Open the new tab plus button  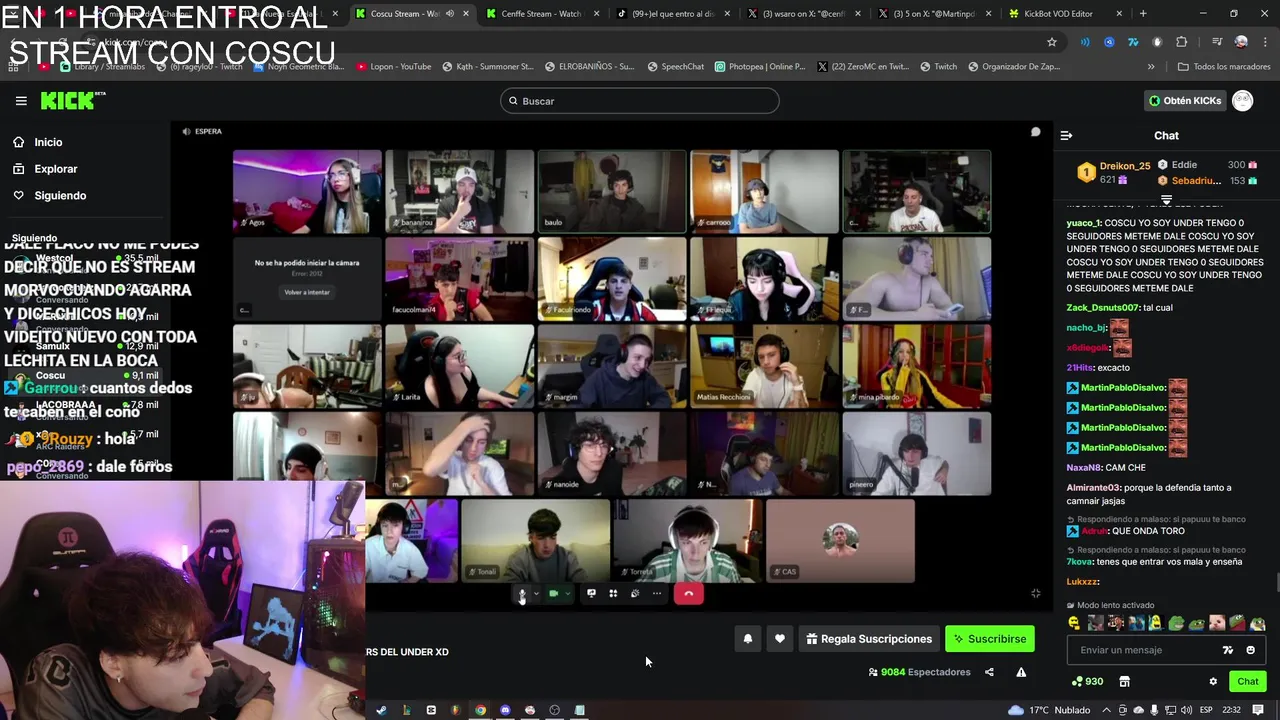coord(1143,14)
